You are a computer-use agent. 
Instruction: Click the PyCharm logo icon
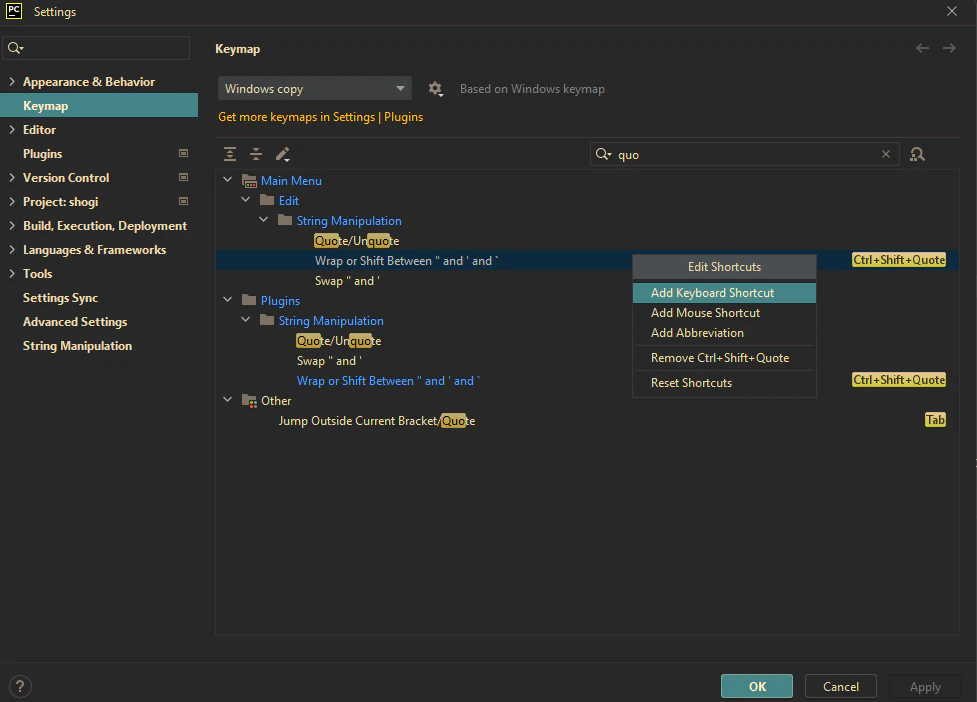[14, 11]
